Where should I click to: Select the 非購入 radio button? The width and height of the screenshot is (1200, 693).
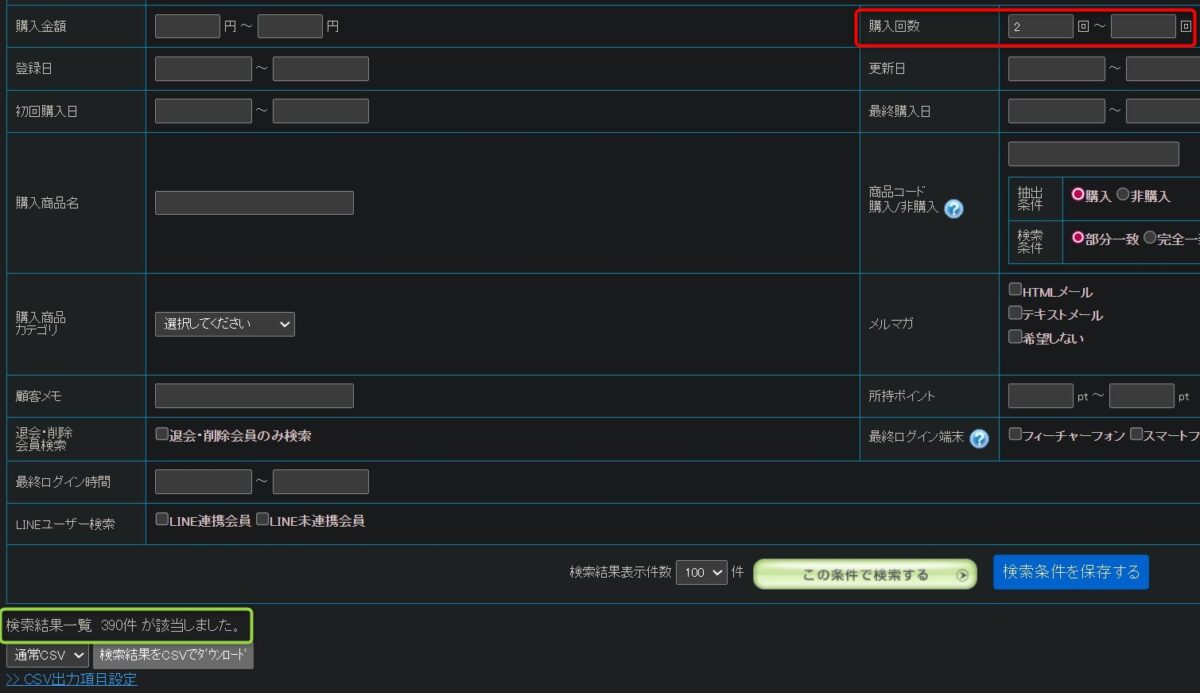click(1122, 196)
